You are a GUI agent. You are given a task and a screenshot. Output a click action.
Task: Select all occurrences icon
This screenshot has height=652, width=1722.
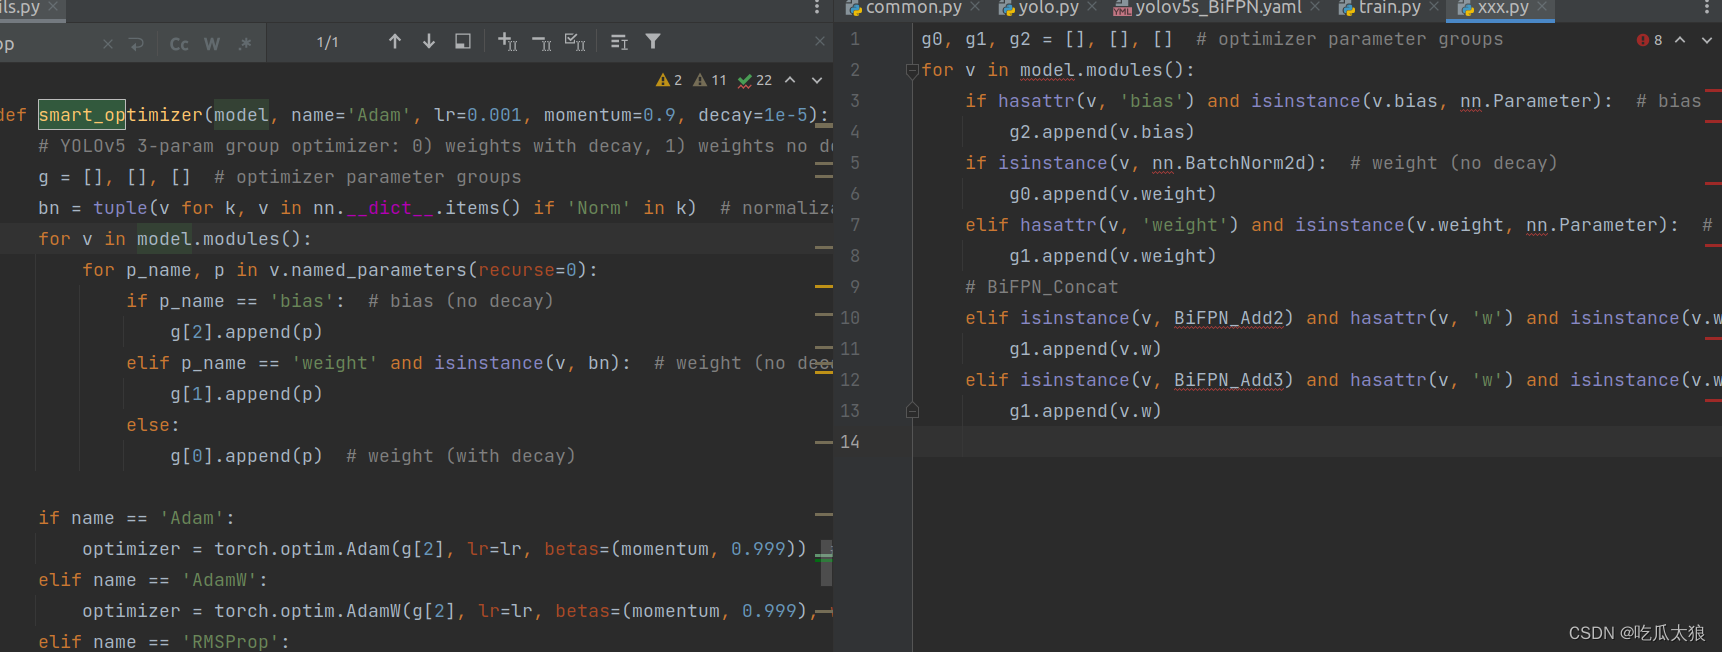tap(576, 42)
